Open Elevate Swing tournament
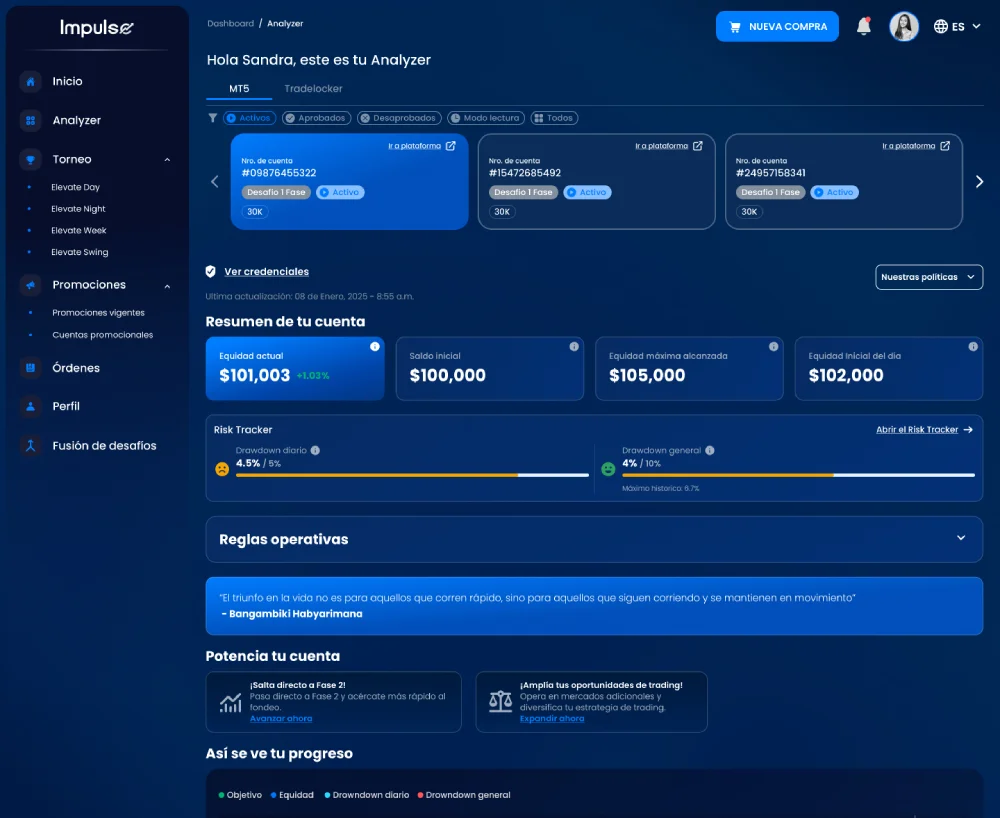The width and height of the screenshot is (1000, 818). (80, 252)
